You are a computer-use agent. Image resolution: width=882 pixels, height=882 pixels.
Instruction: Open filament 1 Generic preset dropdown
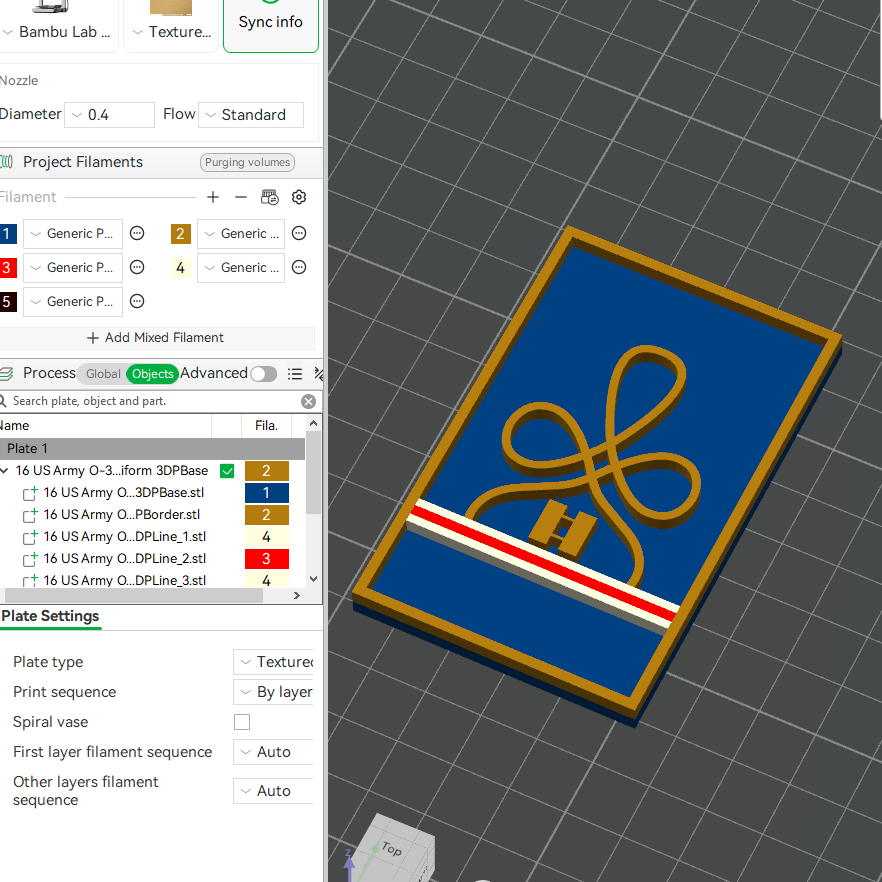73,233
